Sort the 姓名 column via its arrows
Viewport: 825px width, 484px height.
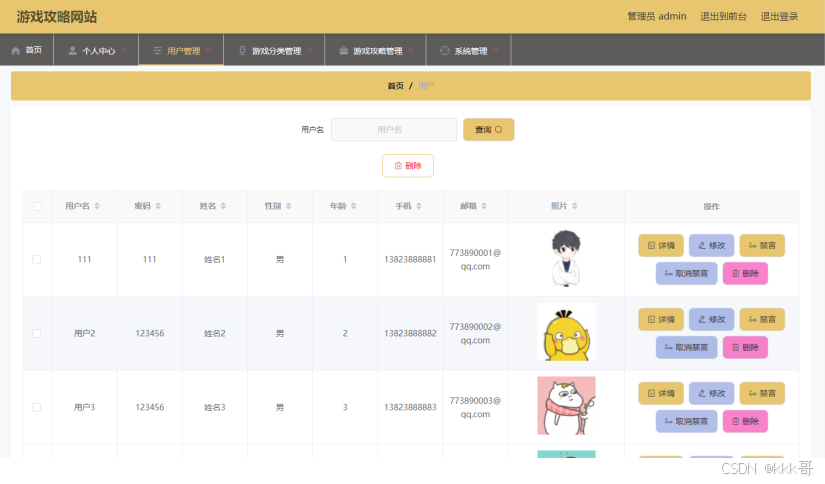click(224, 206)
